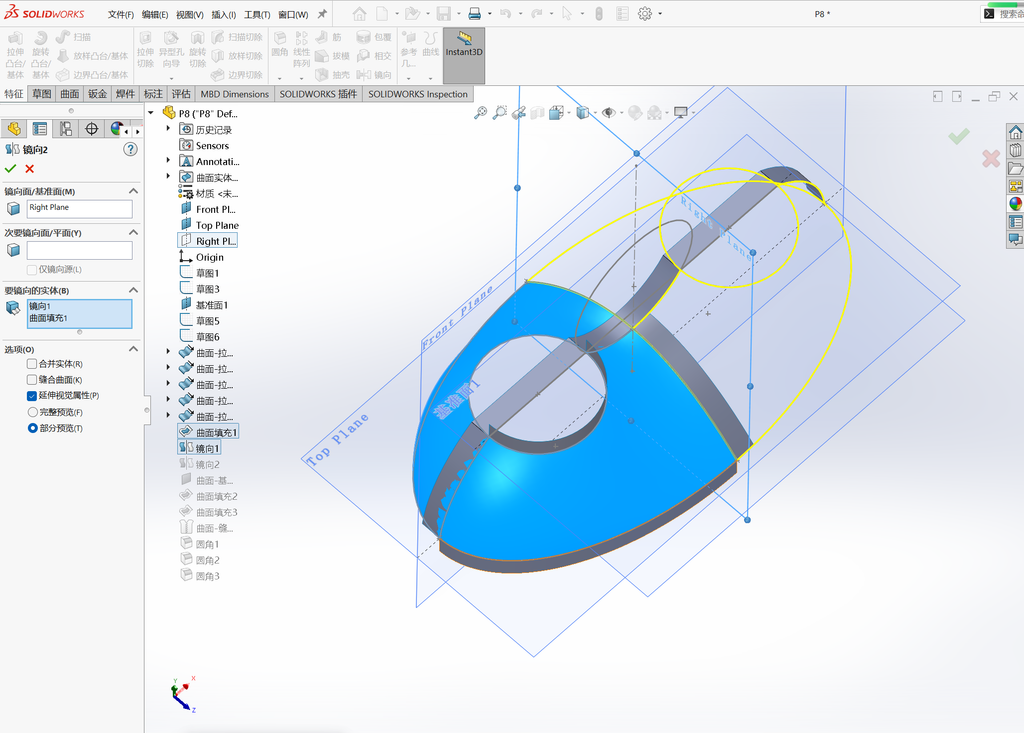Click the large red X in graphics corner
Image resolution: width=1024 pixels, height=733 pixels.
tap(991, 158)
